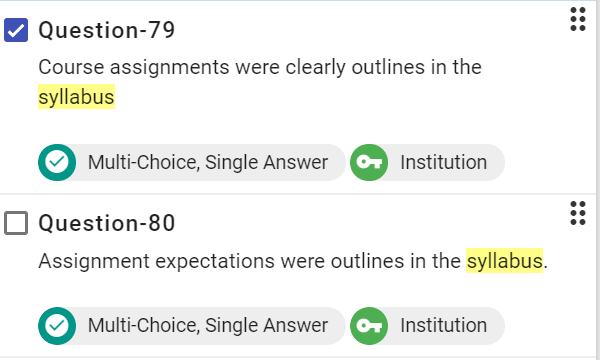Click Multi-Choice, Single Answer chip for Question-80
Screen dimensions: 600x360
click(x=192, y=326)
